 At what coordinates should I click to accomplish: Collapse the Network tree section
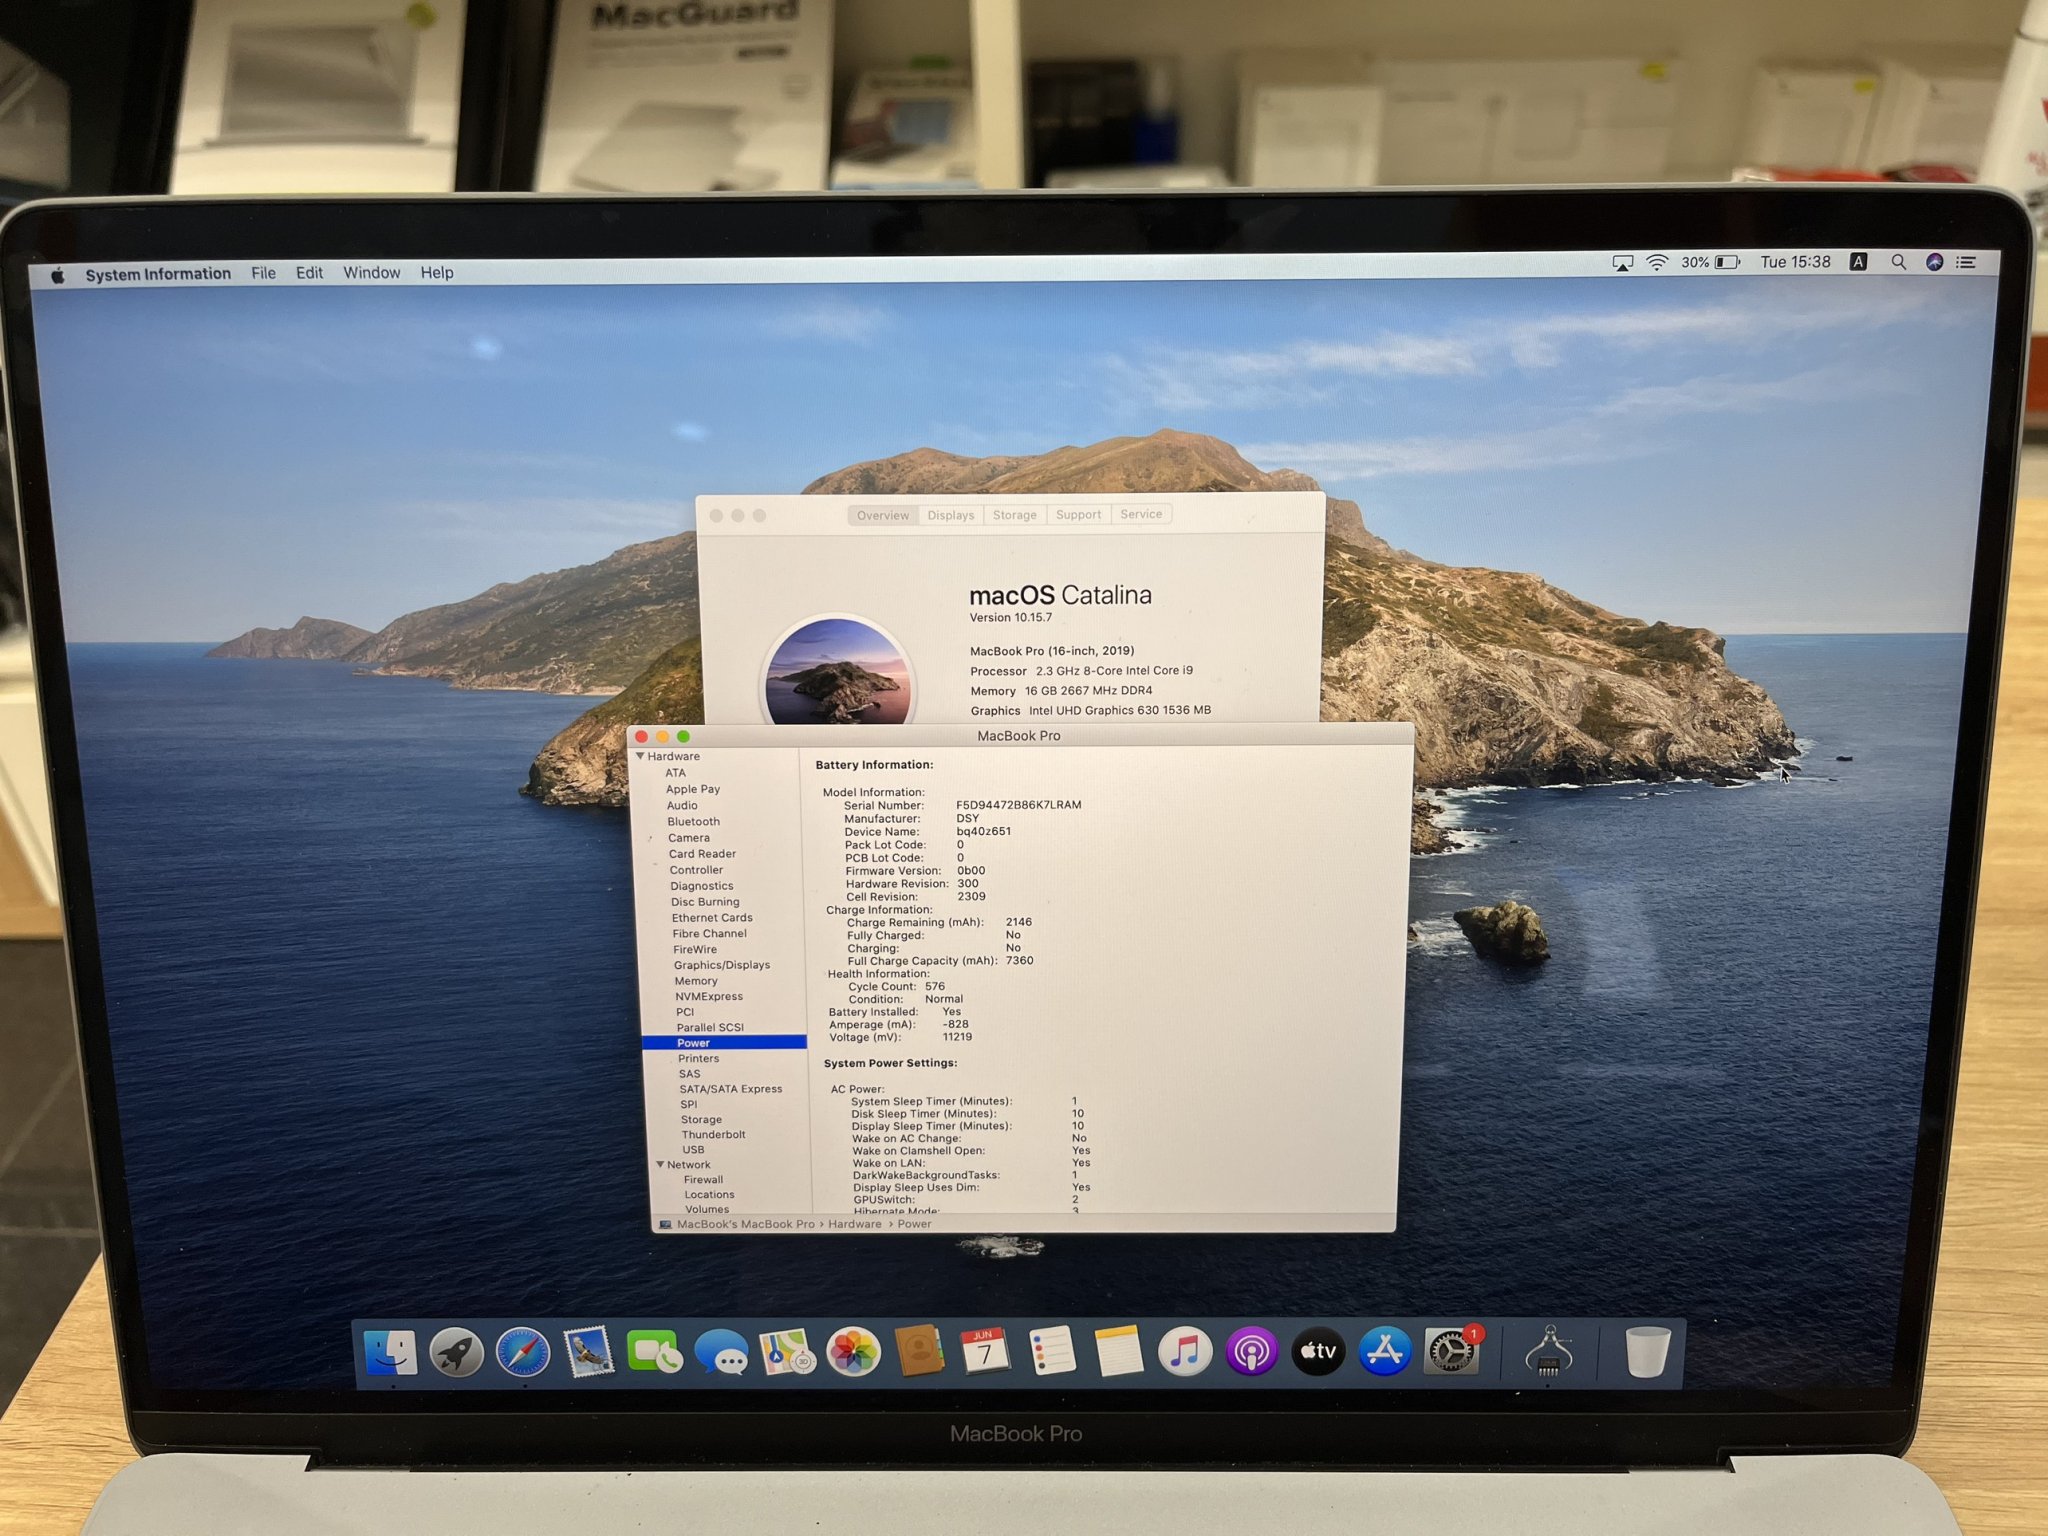click(660, 1164)
